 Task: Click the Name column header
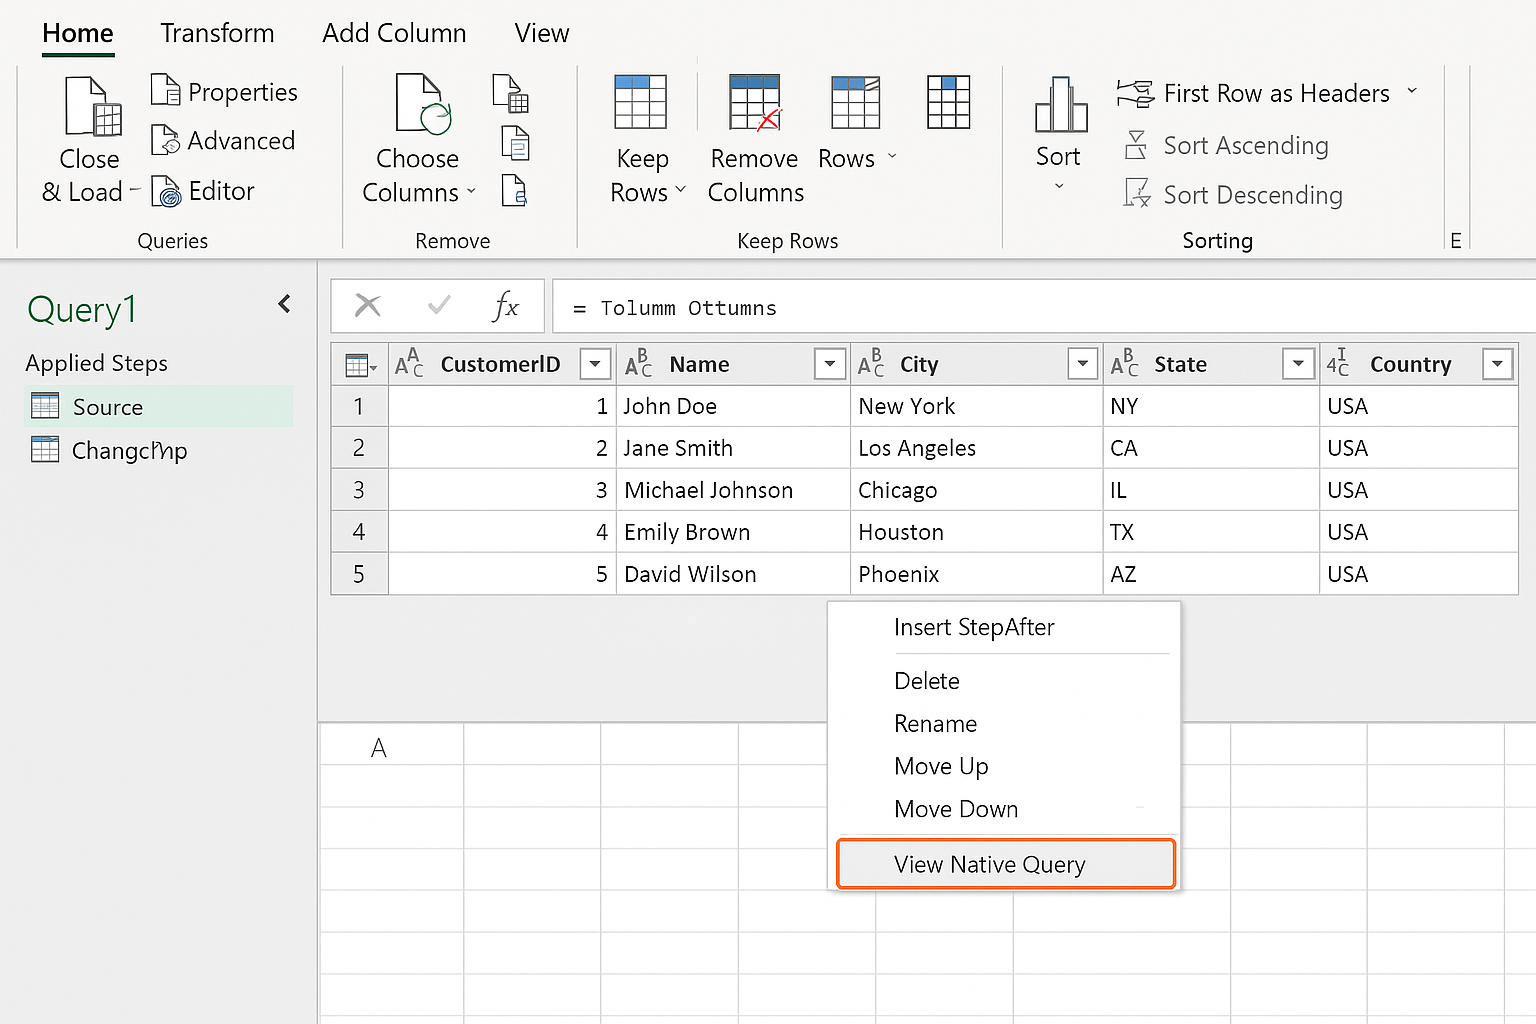click(x=733, y=364)
